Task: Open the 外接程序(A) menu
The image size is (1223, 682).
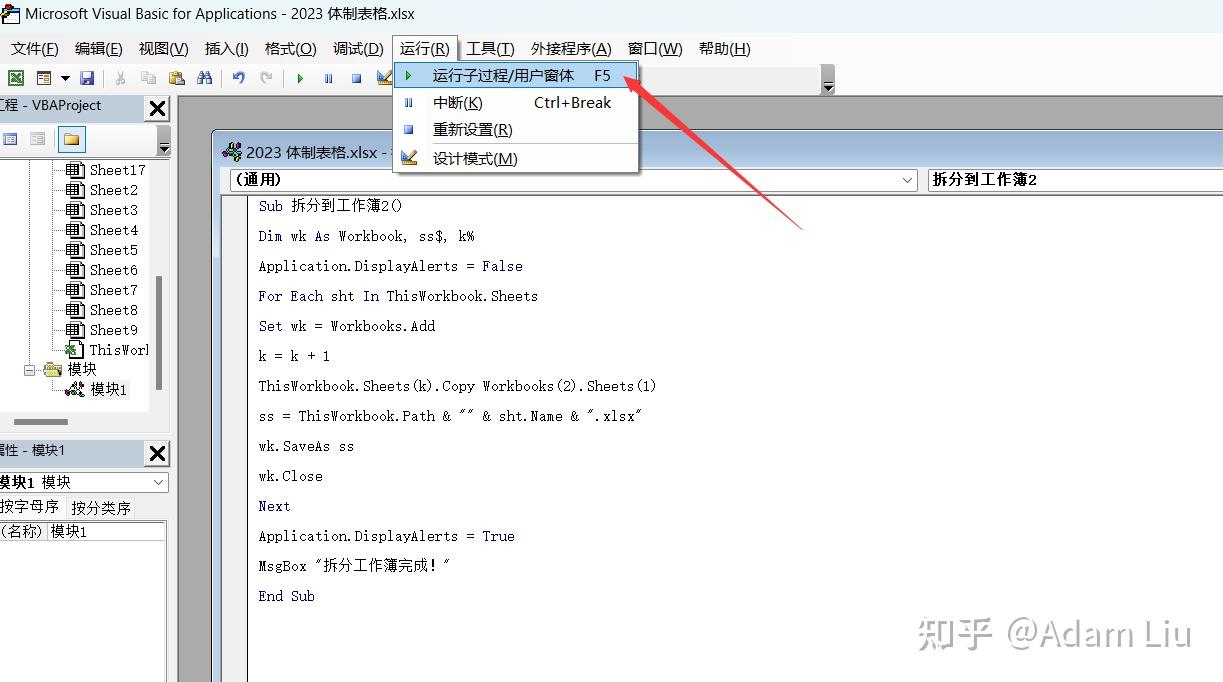Action: pyautogui.click(x=571, y=48)
